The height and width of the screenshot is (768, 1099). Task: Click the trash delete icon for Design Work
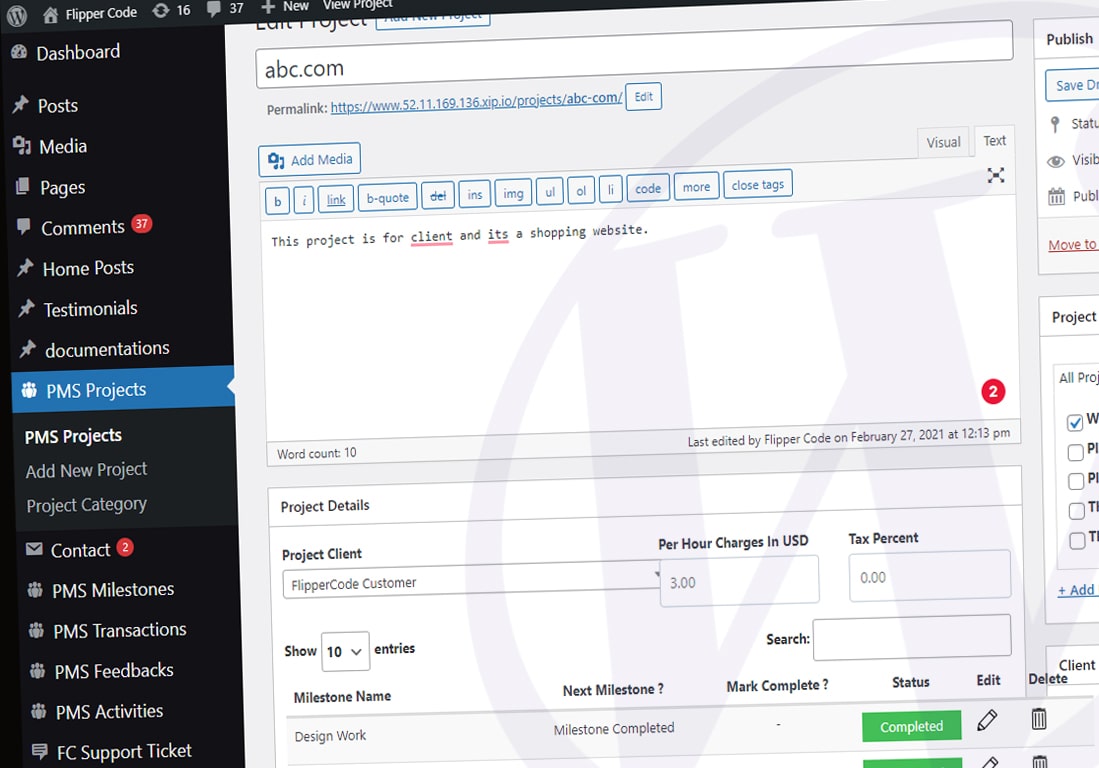1039,719
